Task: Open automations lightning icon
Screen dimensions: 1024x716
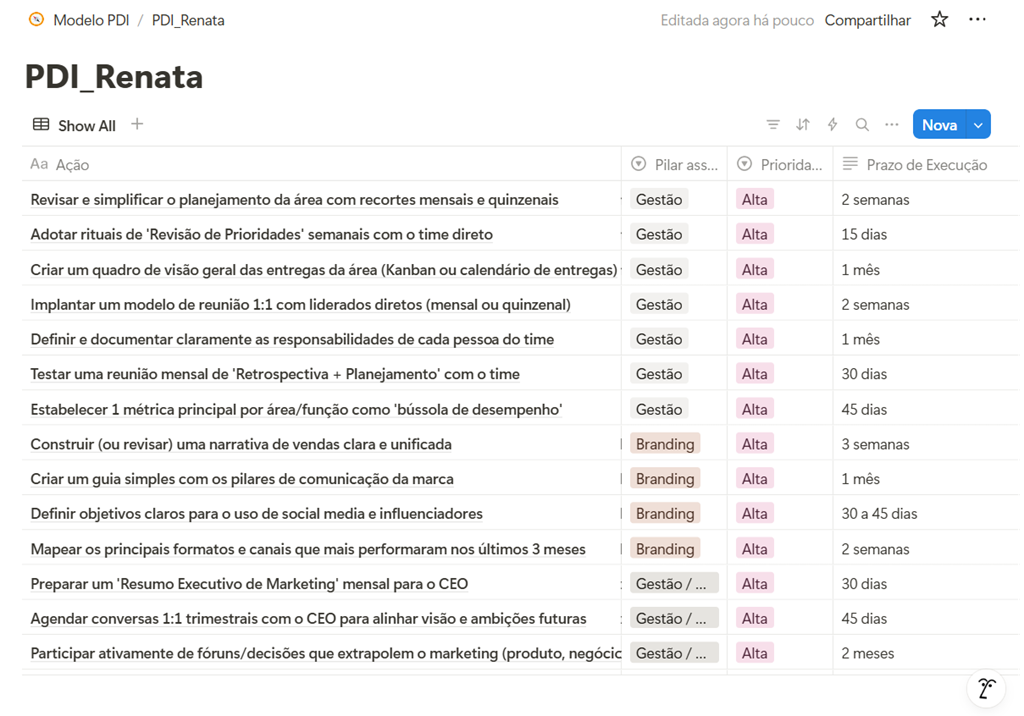Action: tap(832, 124)
